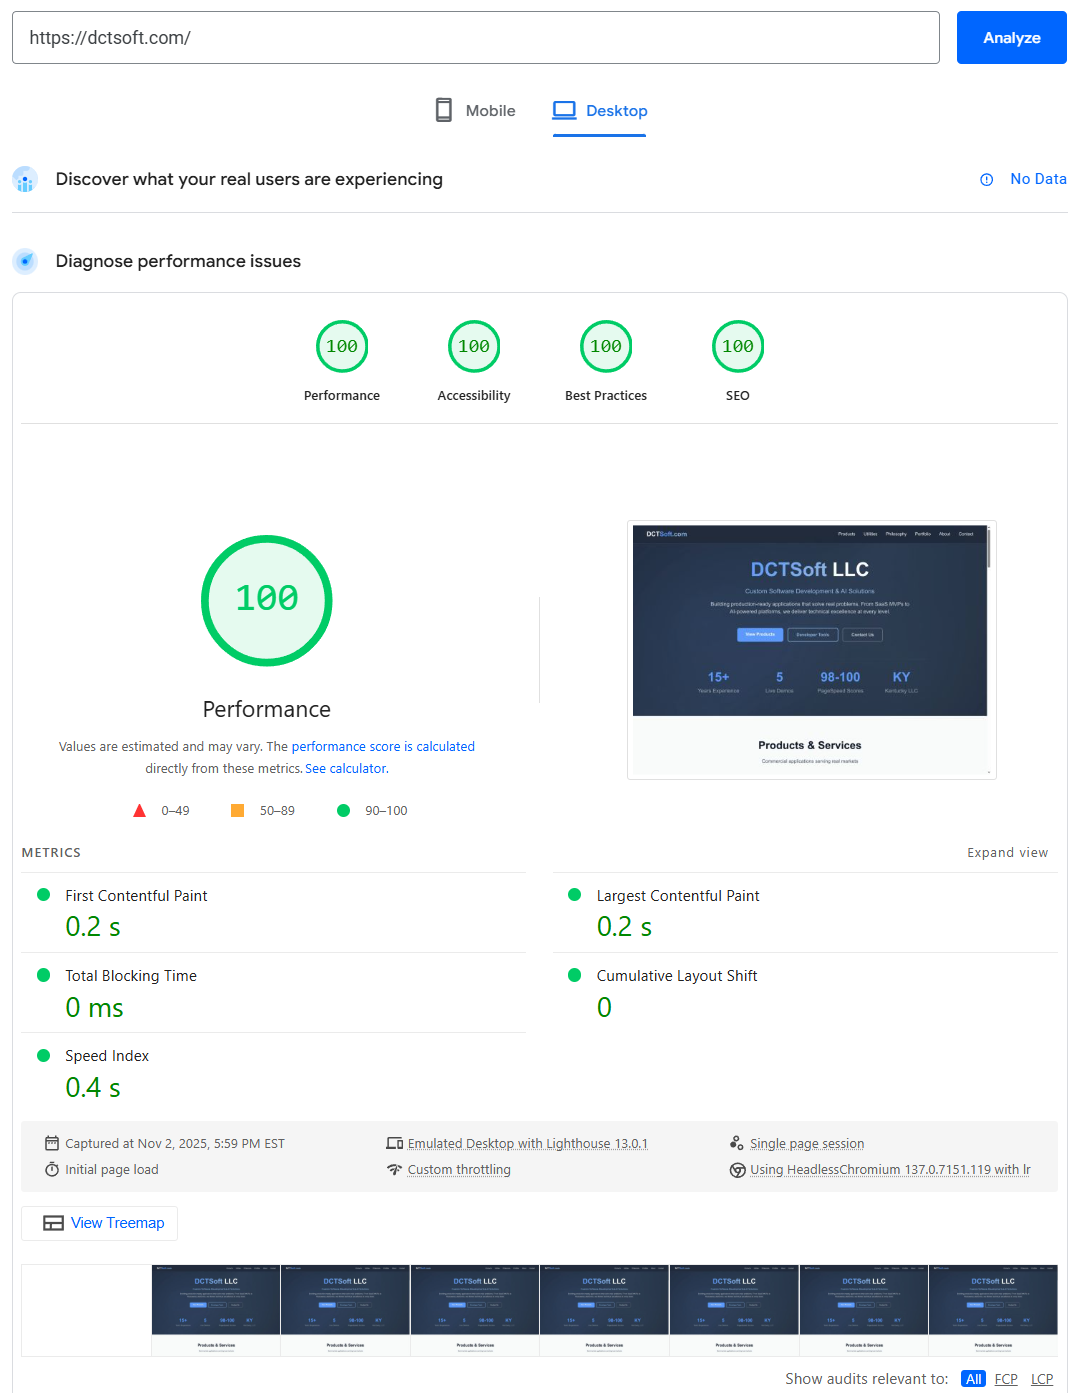Click the calendar icon next to capture date
Screen dimensions: 1081x1393
click(x=51, y=1143)
